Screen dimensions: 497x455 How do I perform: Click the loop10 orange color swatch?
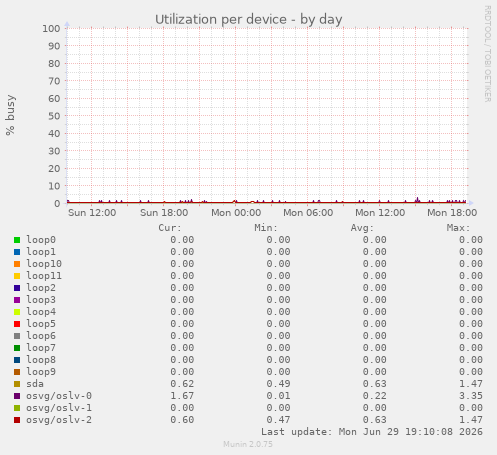click(17, 264)
